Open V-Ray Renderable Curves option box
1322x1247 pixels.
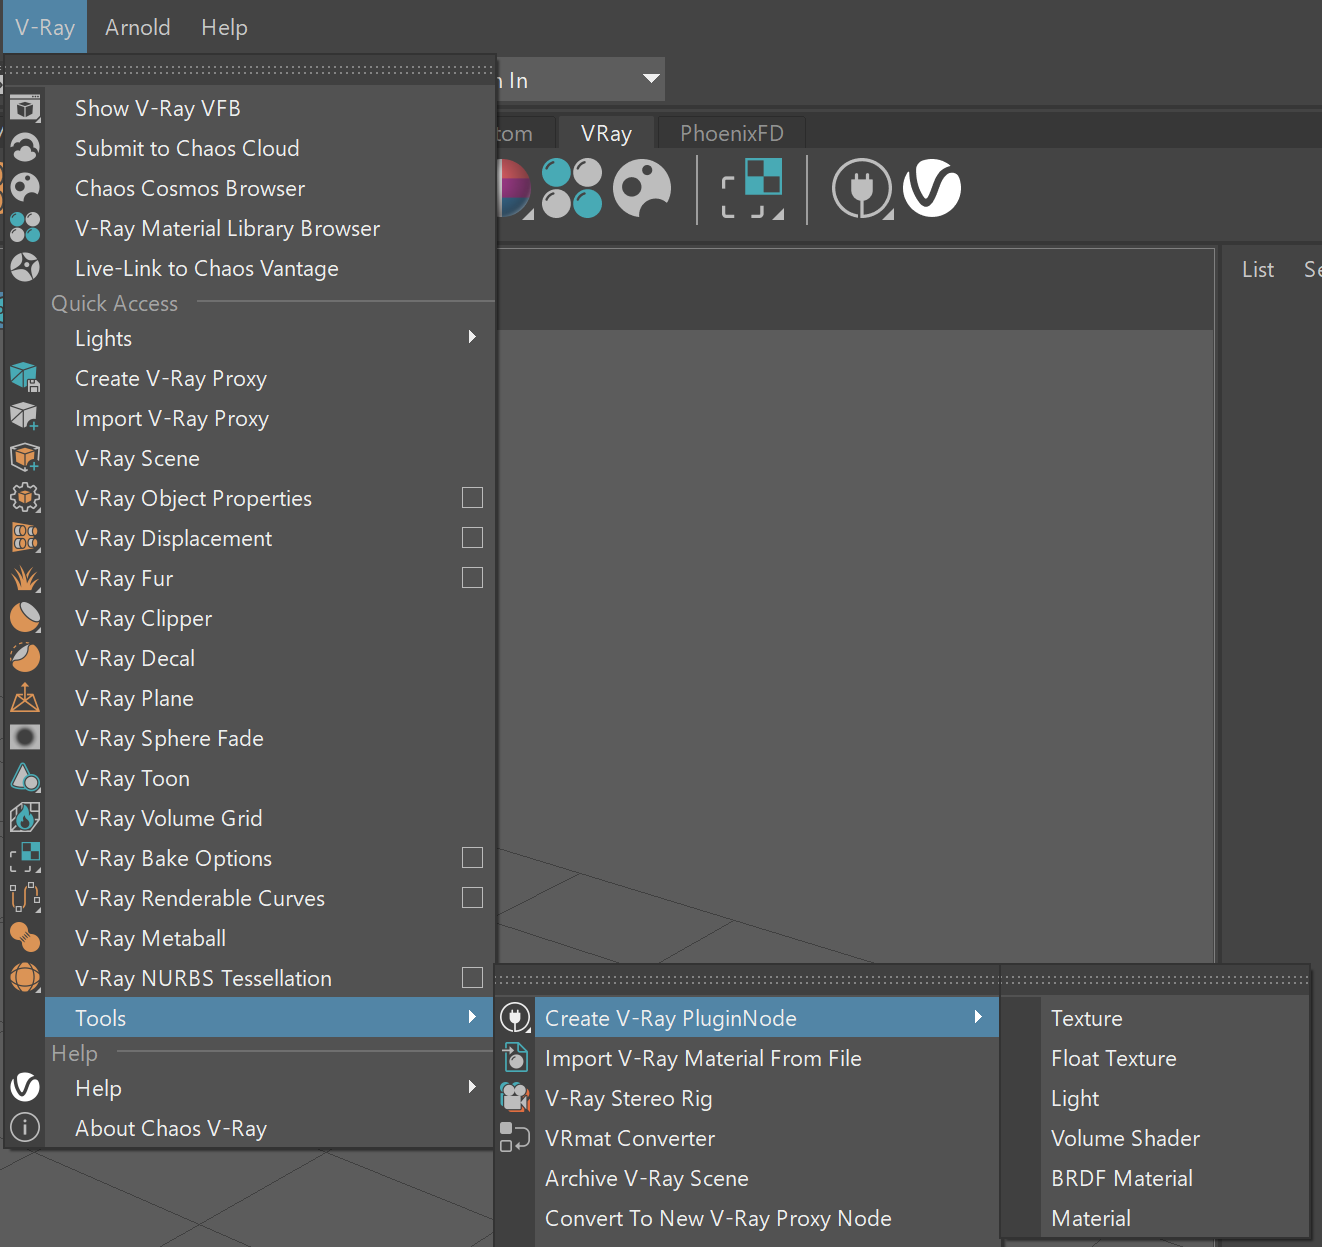[473, 898]
